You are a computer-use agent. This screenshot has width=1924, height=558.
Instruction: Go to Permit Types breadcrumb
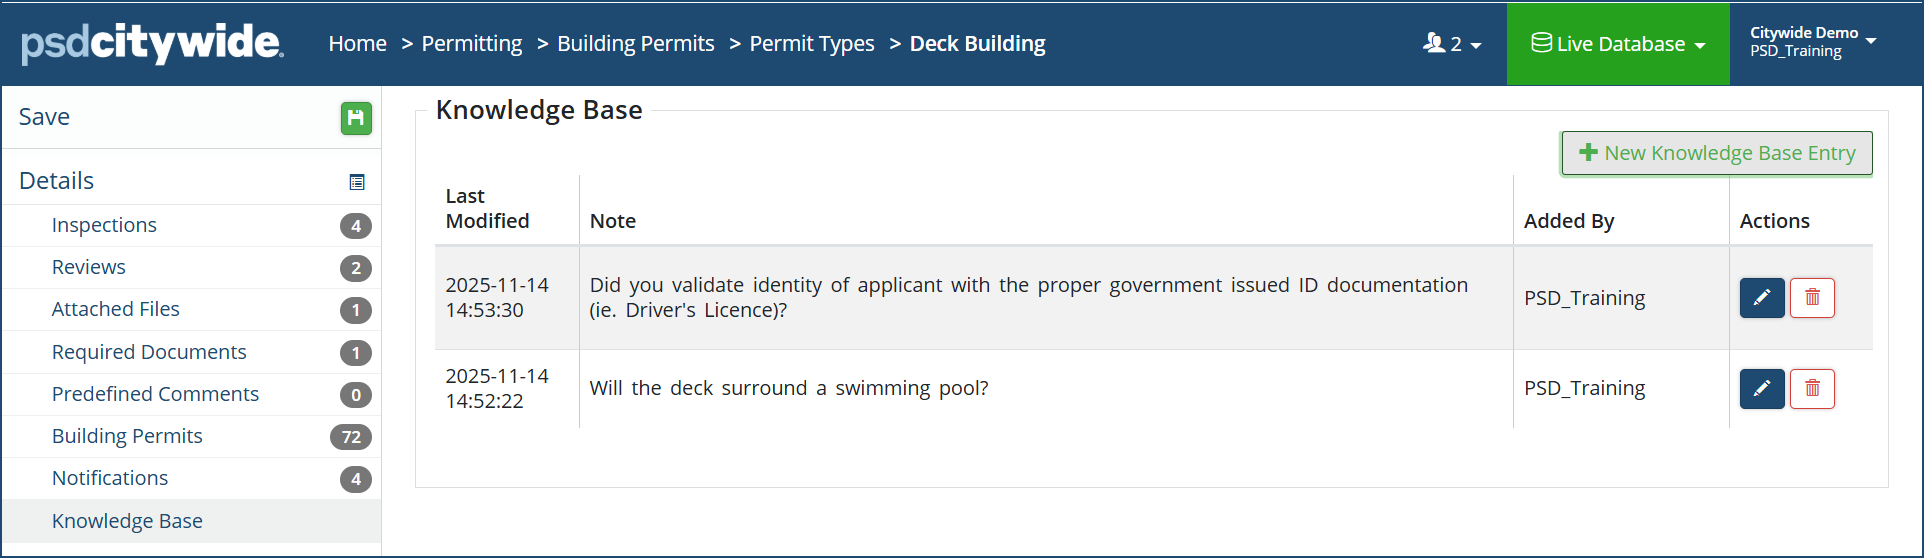812,44
